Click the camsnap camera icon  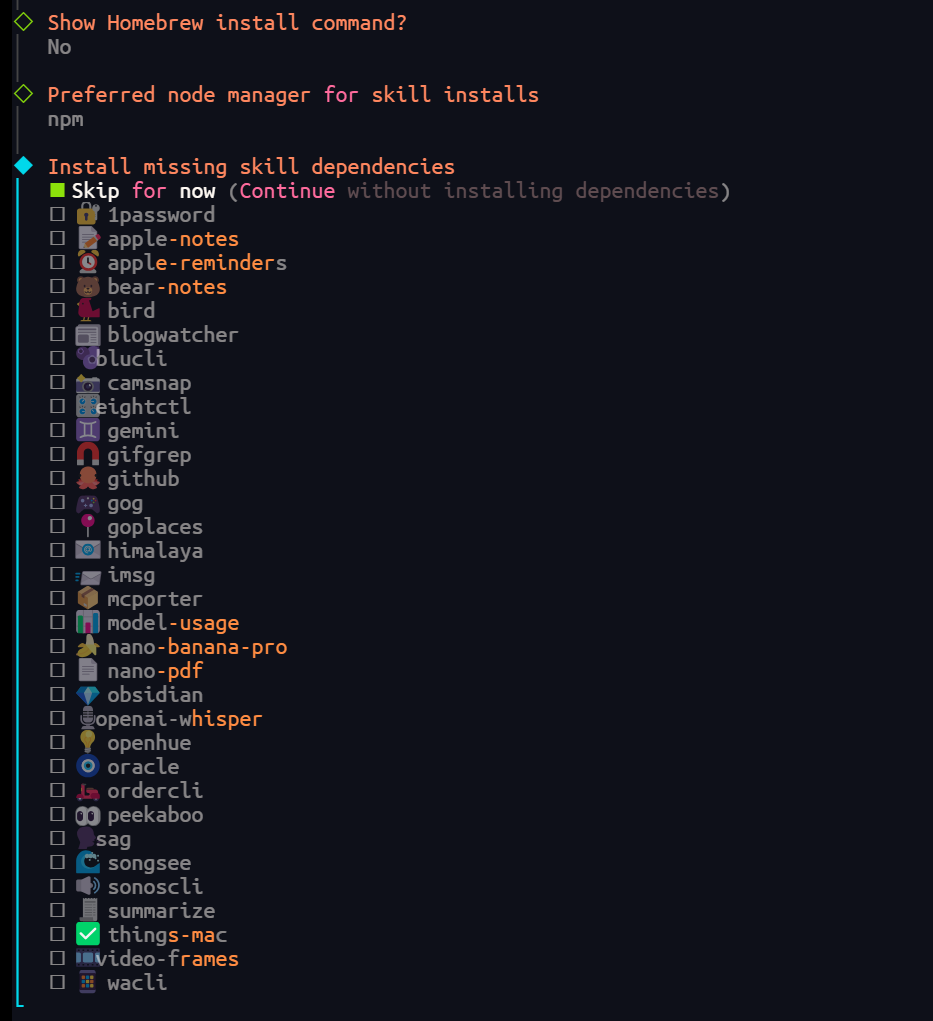(x=88, y=382)
